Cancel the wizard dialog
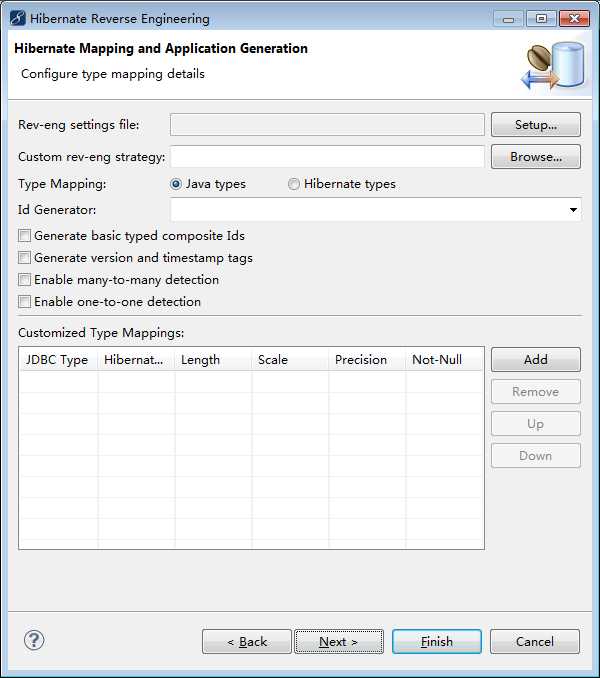This screenshot has height=678, width=600. click(535, 642)
